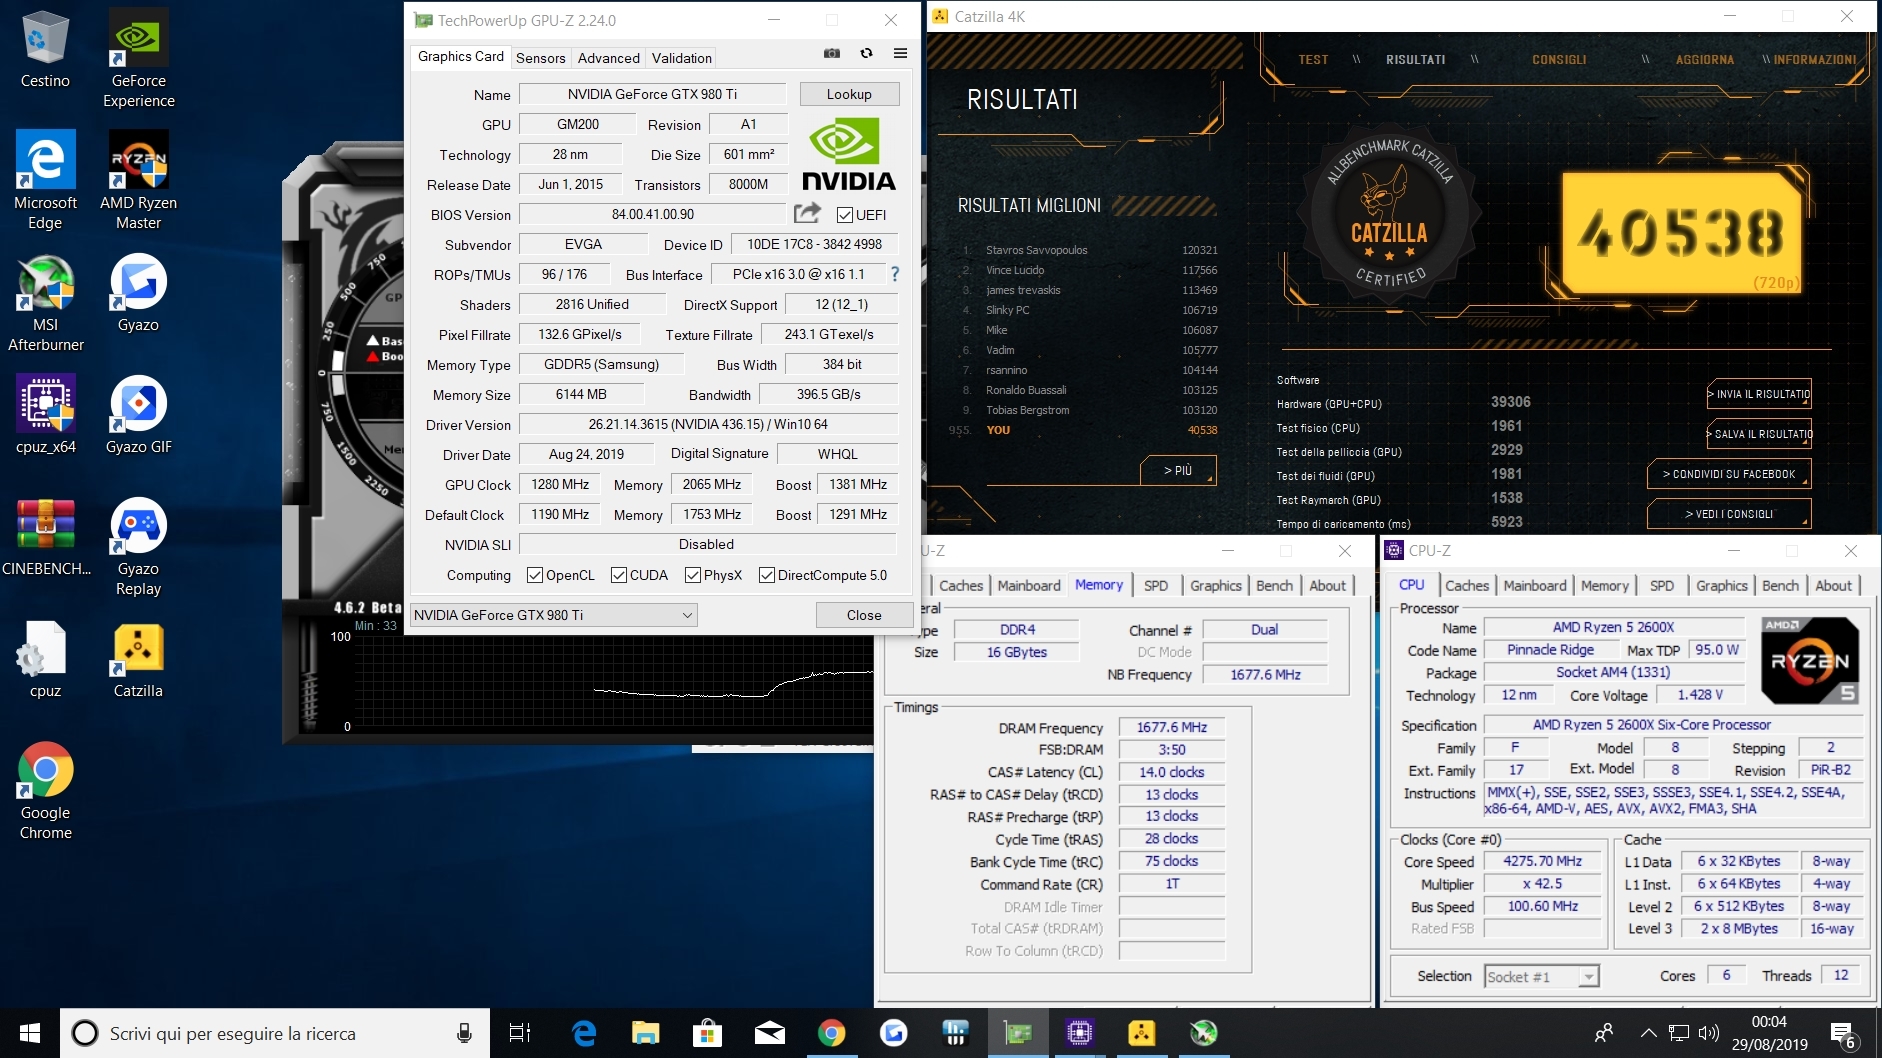Launch the Gyazo GIF shortcut
Image resolution: width=1882 pixels, height=1058 pixels.
pyautogui.click(x=138, y=415)
